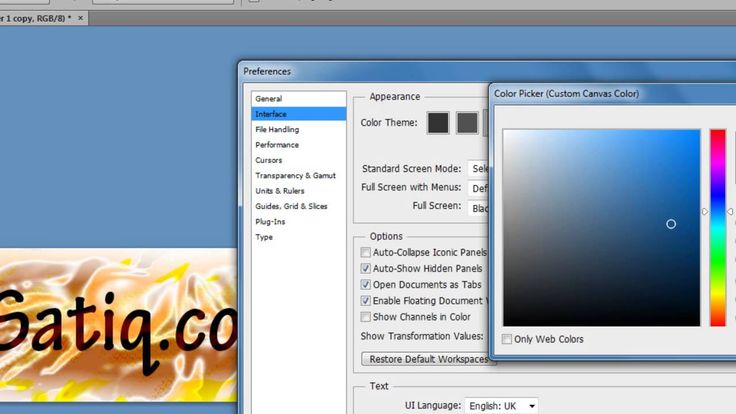The width and height of the screenshot is (736, 414).
Task: Choose the second dark gray Color Theme swatch
Action: tap(467, 122)
